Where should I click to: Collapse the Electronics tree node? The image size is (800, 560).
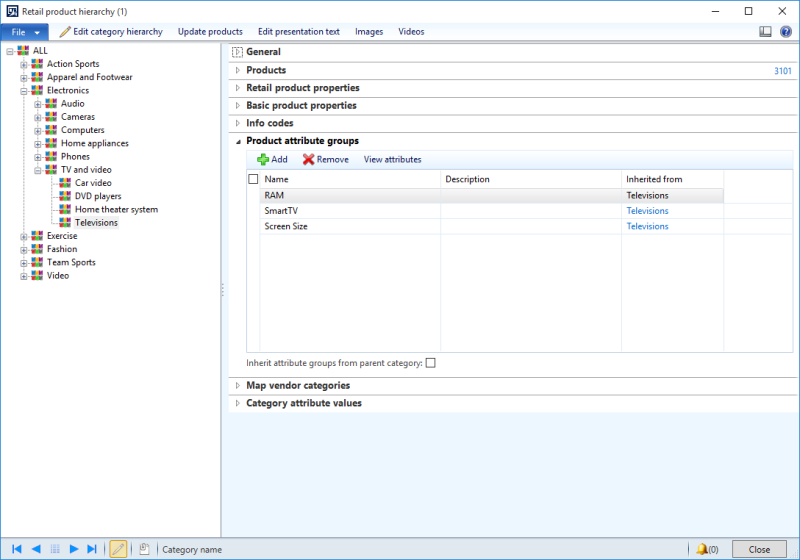click(24, 90)
